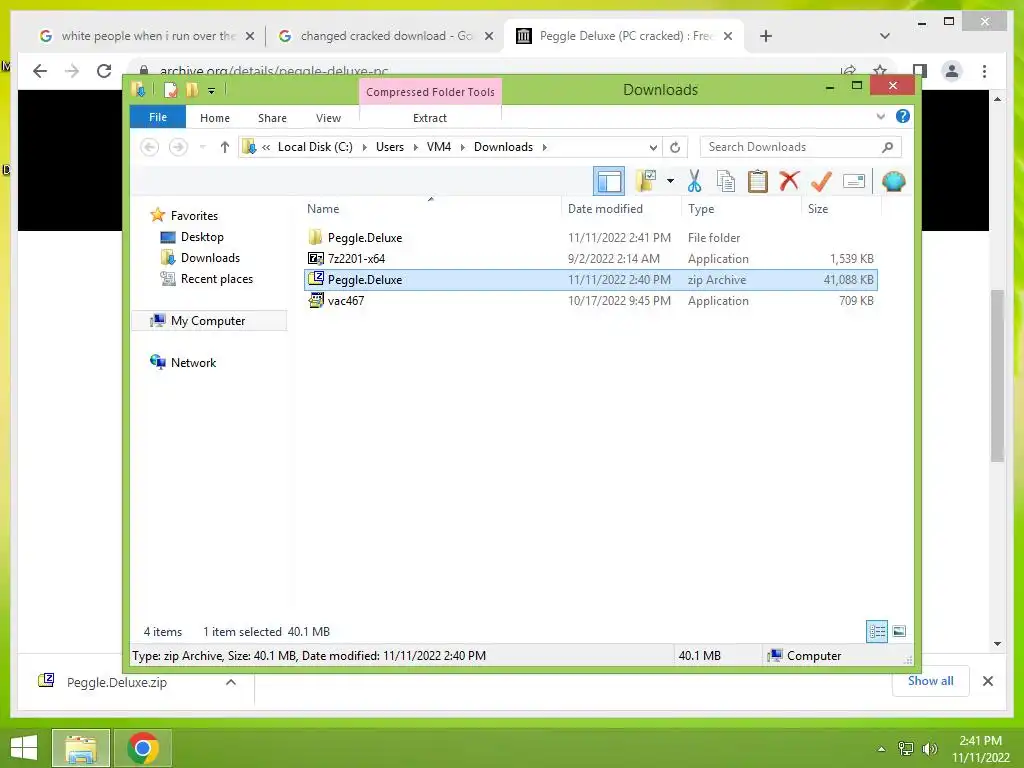Switch to large icons view layout
This screenshot has width=1024, height=768.
[899, 631]
